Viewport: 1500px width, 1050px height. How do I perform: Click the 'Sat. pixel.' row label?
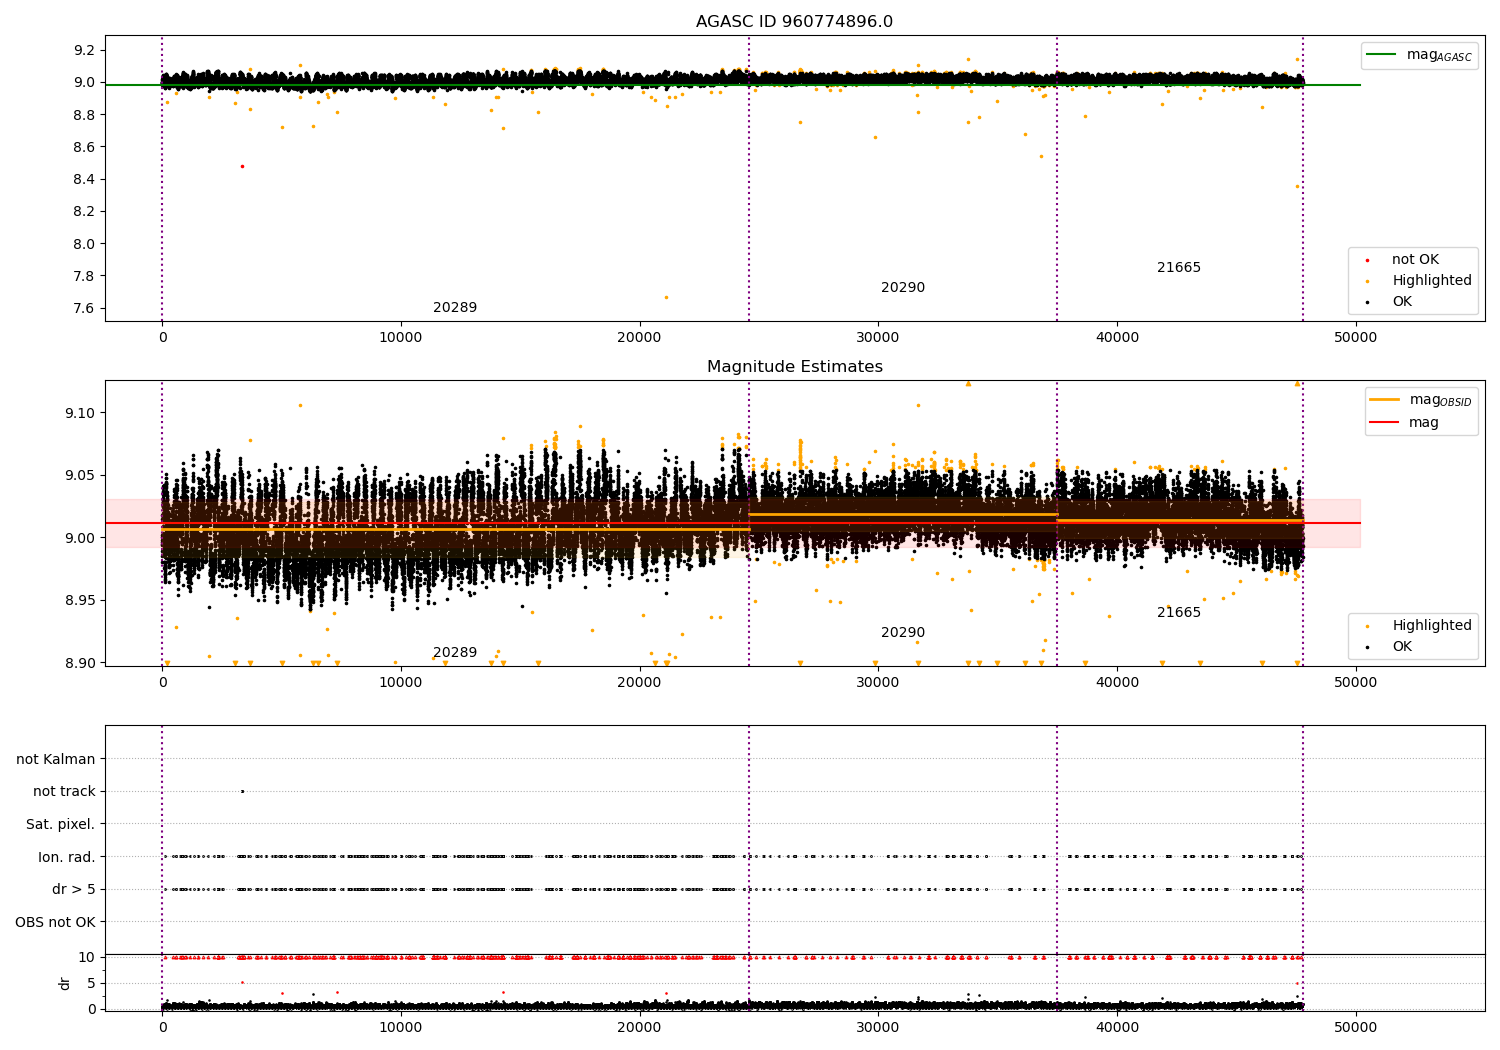click(x=60, y=825)
